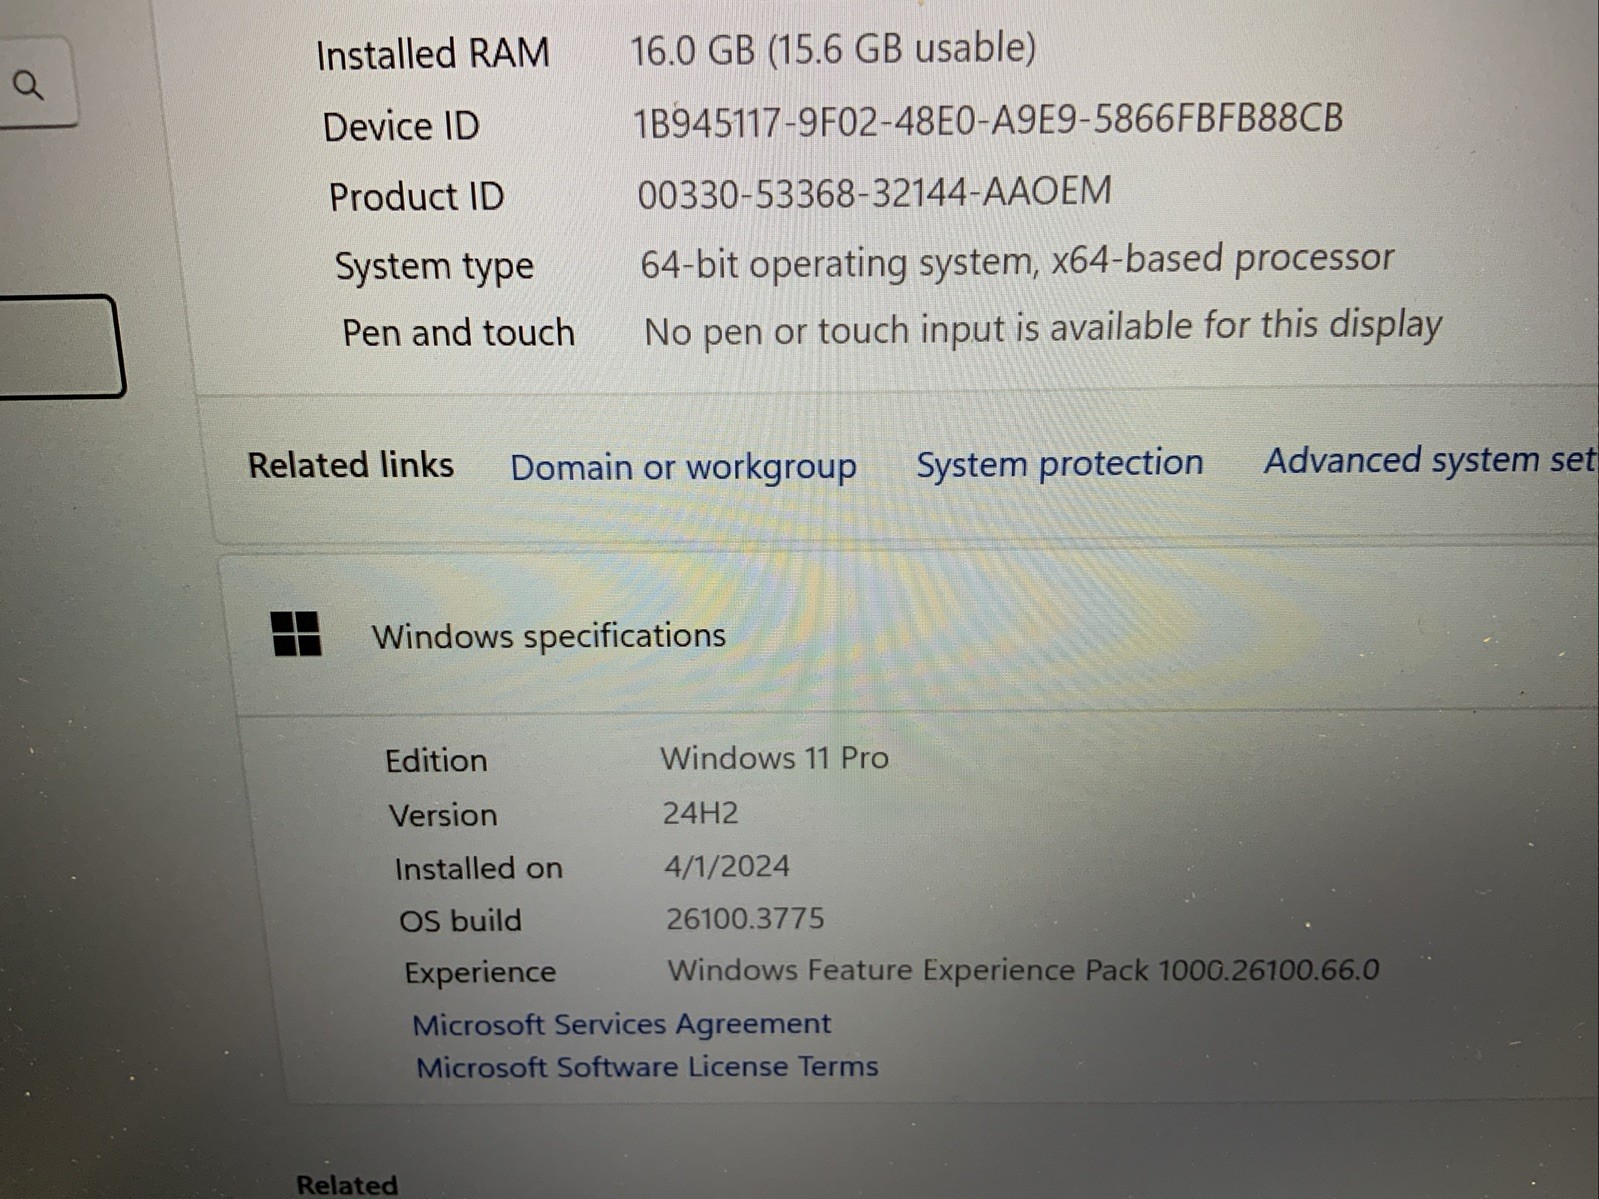
Task: Click the Windows Feature Experience Pack value
Action: click(1023, 970)
